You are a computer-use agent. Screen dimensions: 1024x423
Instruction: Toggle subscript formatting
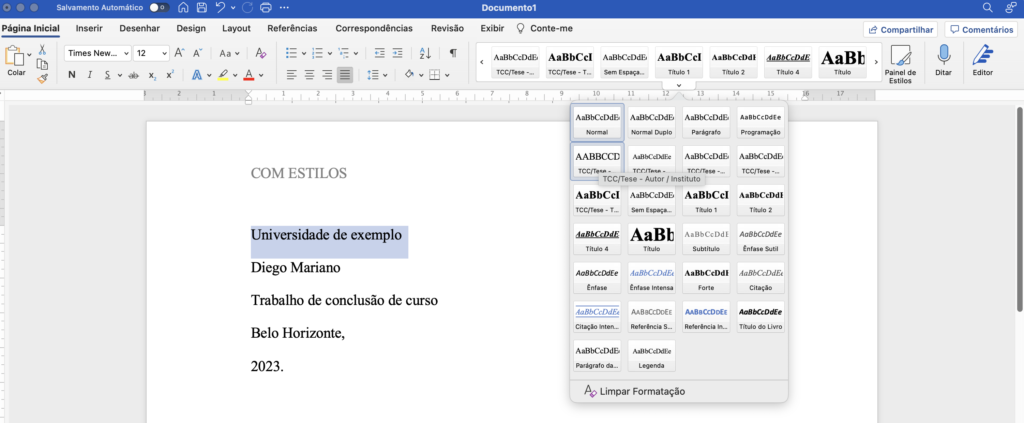click(x=152, y=75)
